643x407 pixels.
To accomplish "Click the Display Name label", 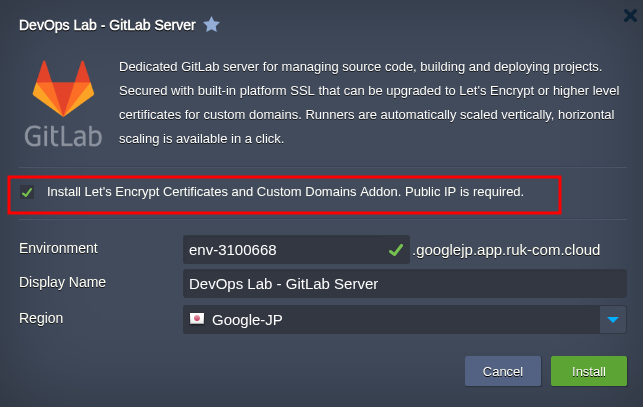I will click(x=62, y=282).
